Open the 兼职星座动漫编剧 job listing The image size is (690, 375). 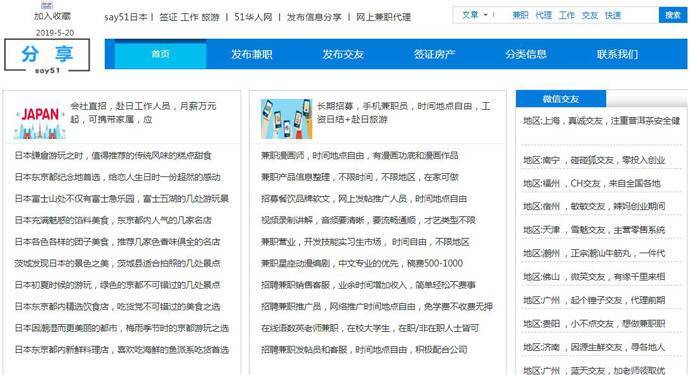[x=362, y=263]
